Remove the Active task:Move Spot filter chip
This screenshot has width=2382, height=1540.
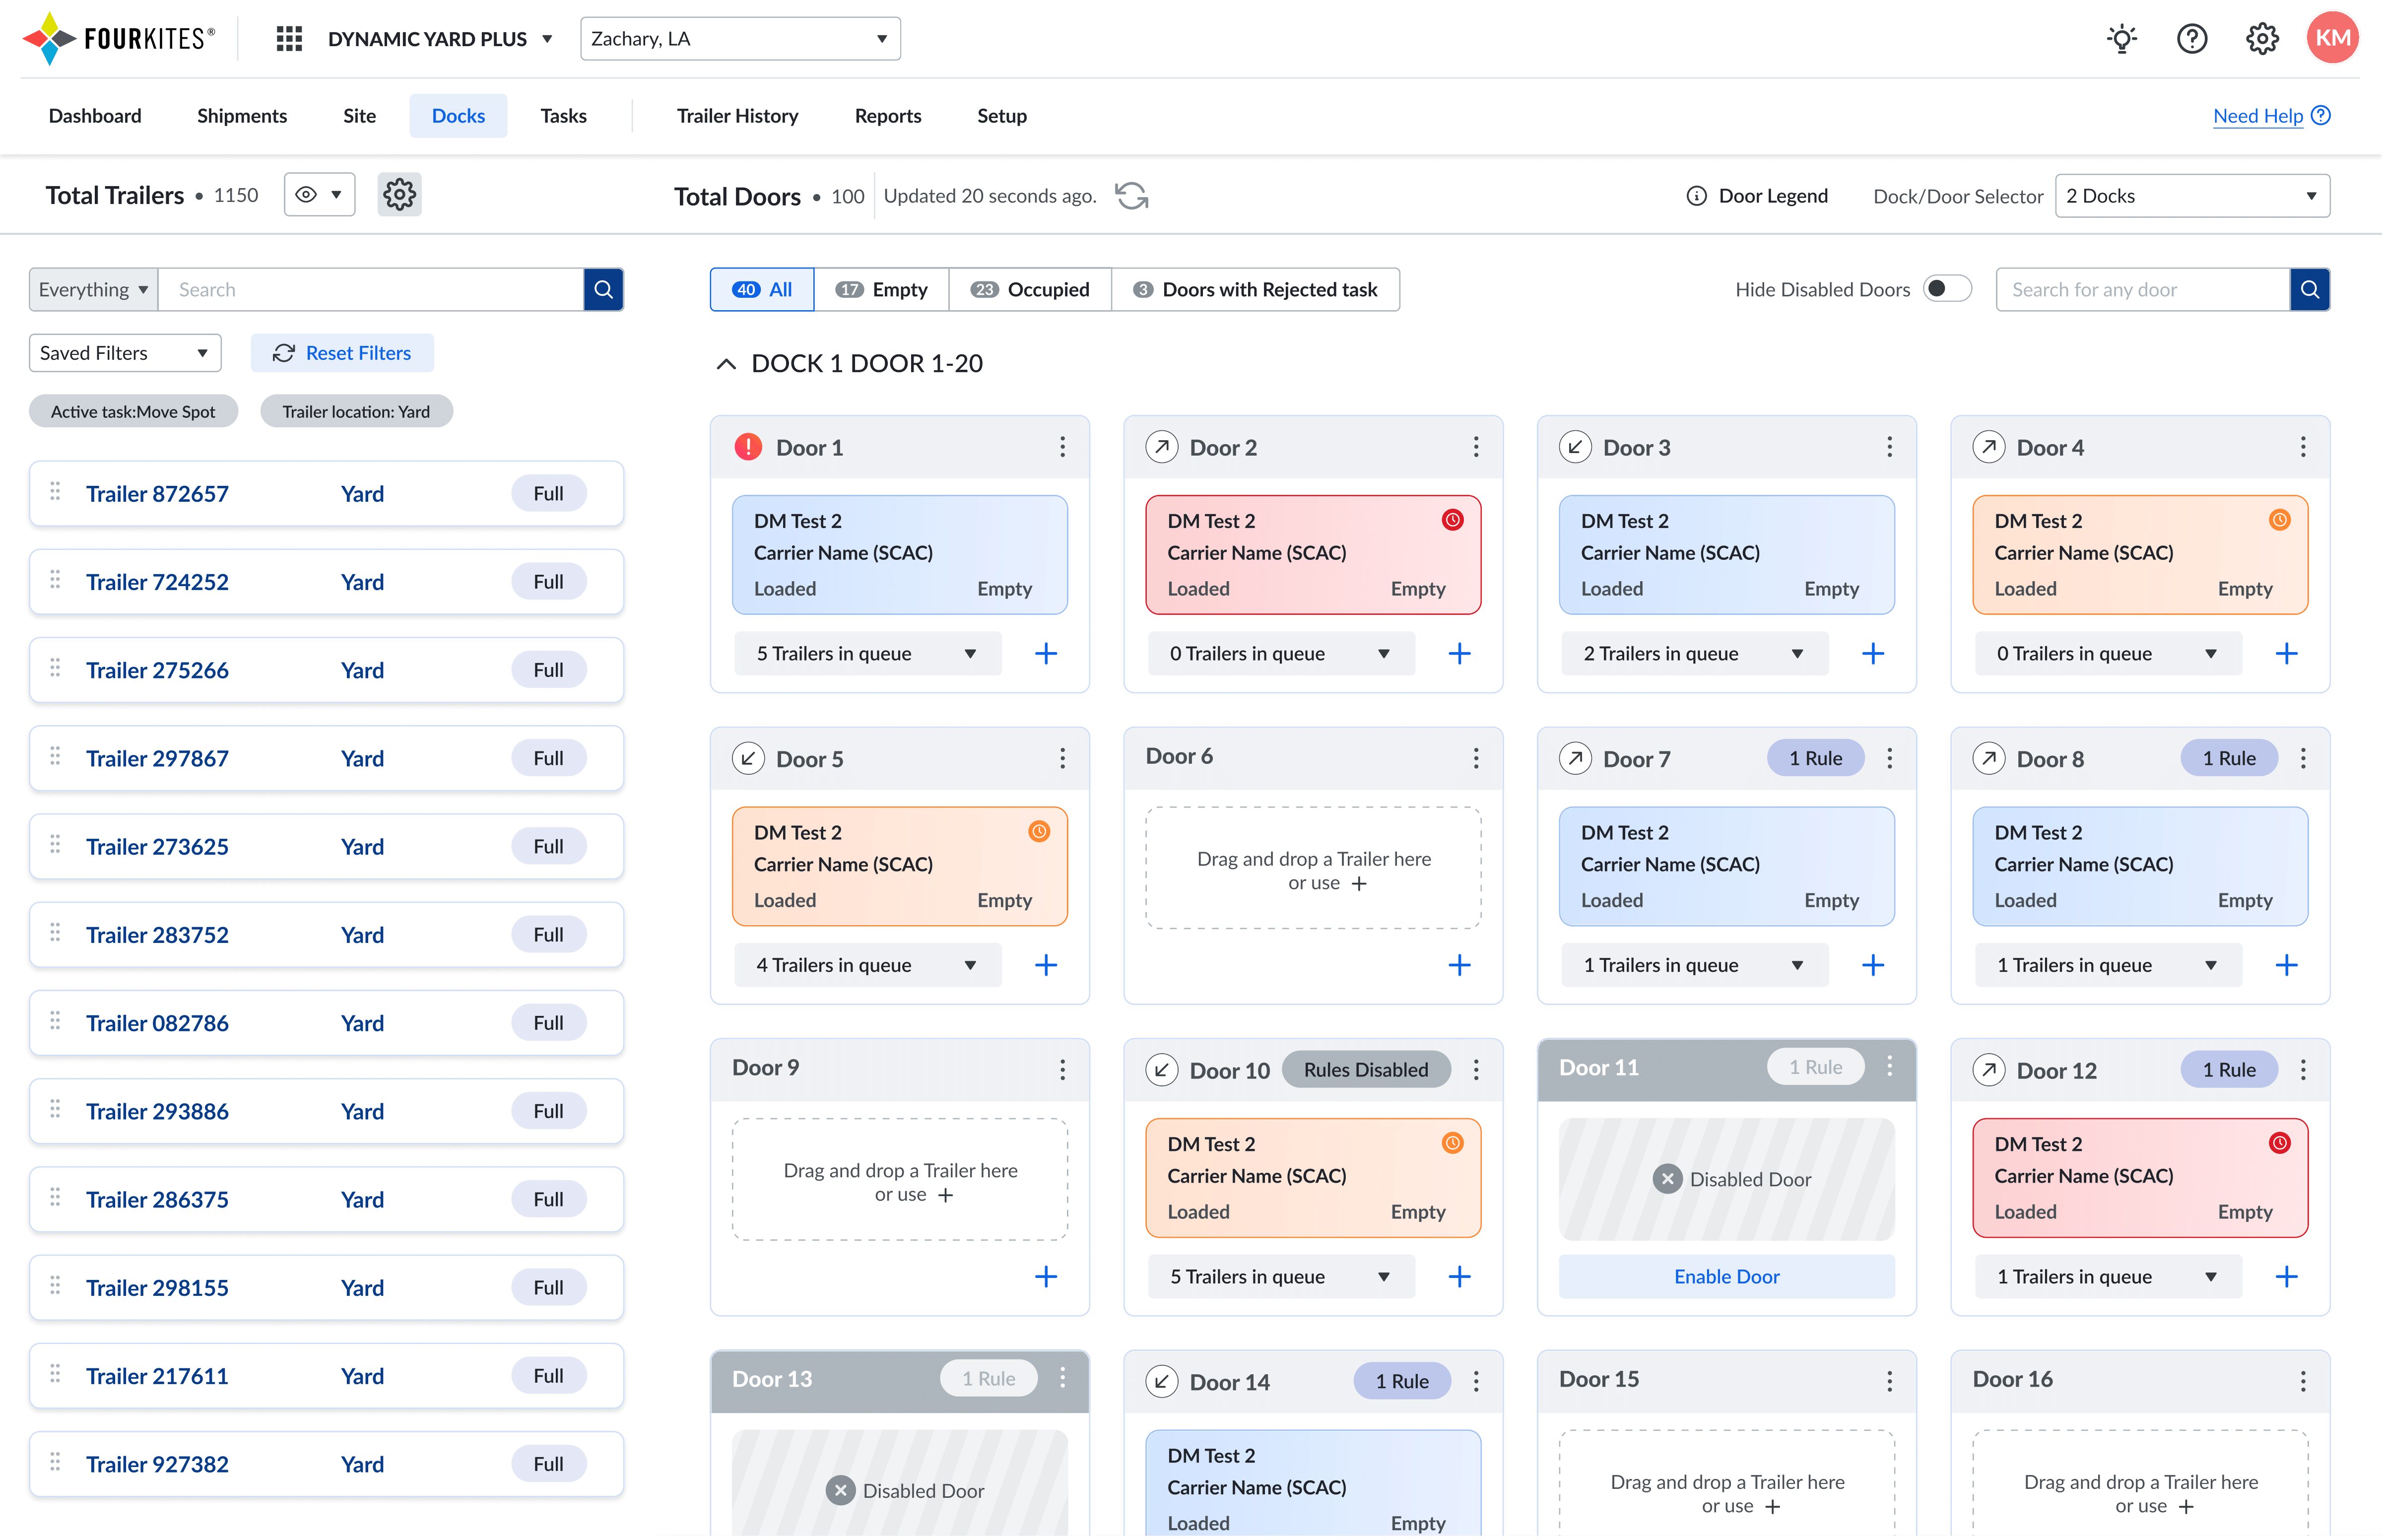pyautogui.click(x=133, y=411)
